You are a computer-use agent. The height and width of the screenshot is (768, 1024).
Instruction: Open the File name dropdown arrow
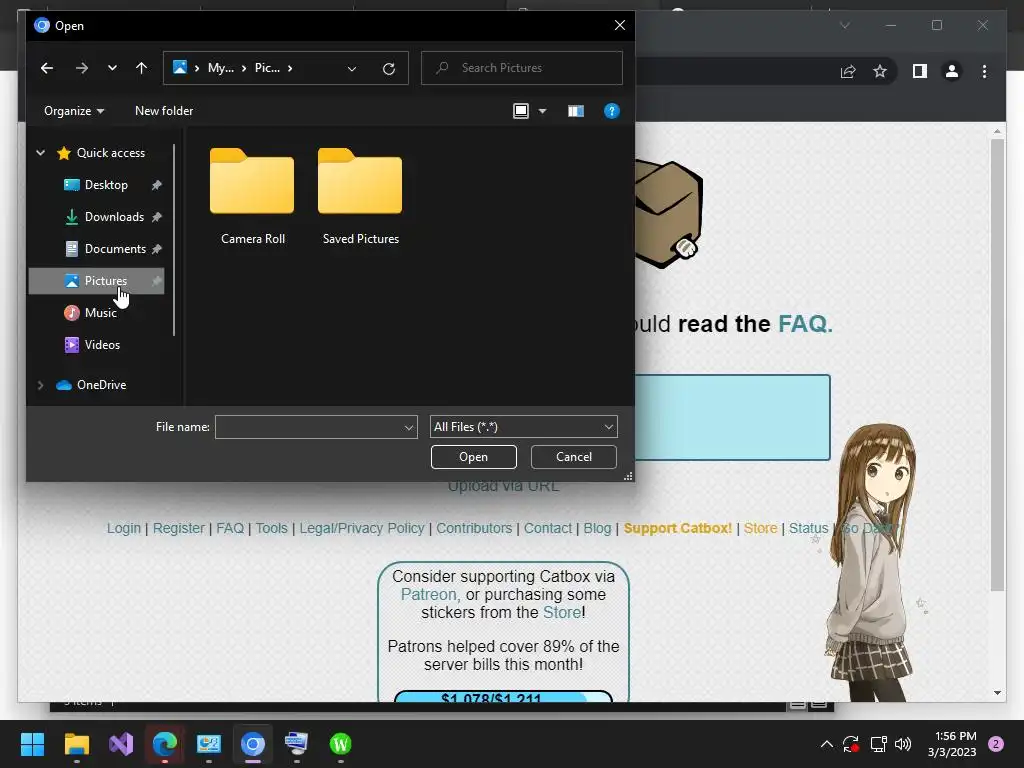(409, 427)
